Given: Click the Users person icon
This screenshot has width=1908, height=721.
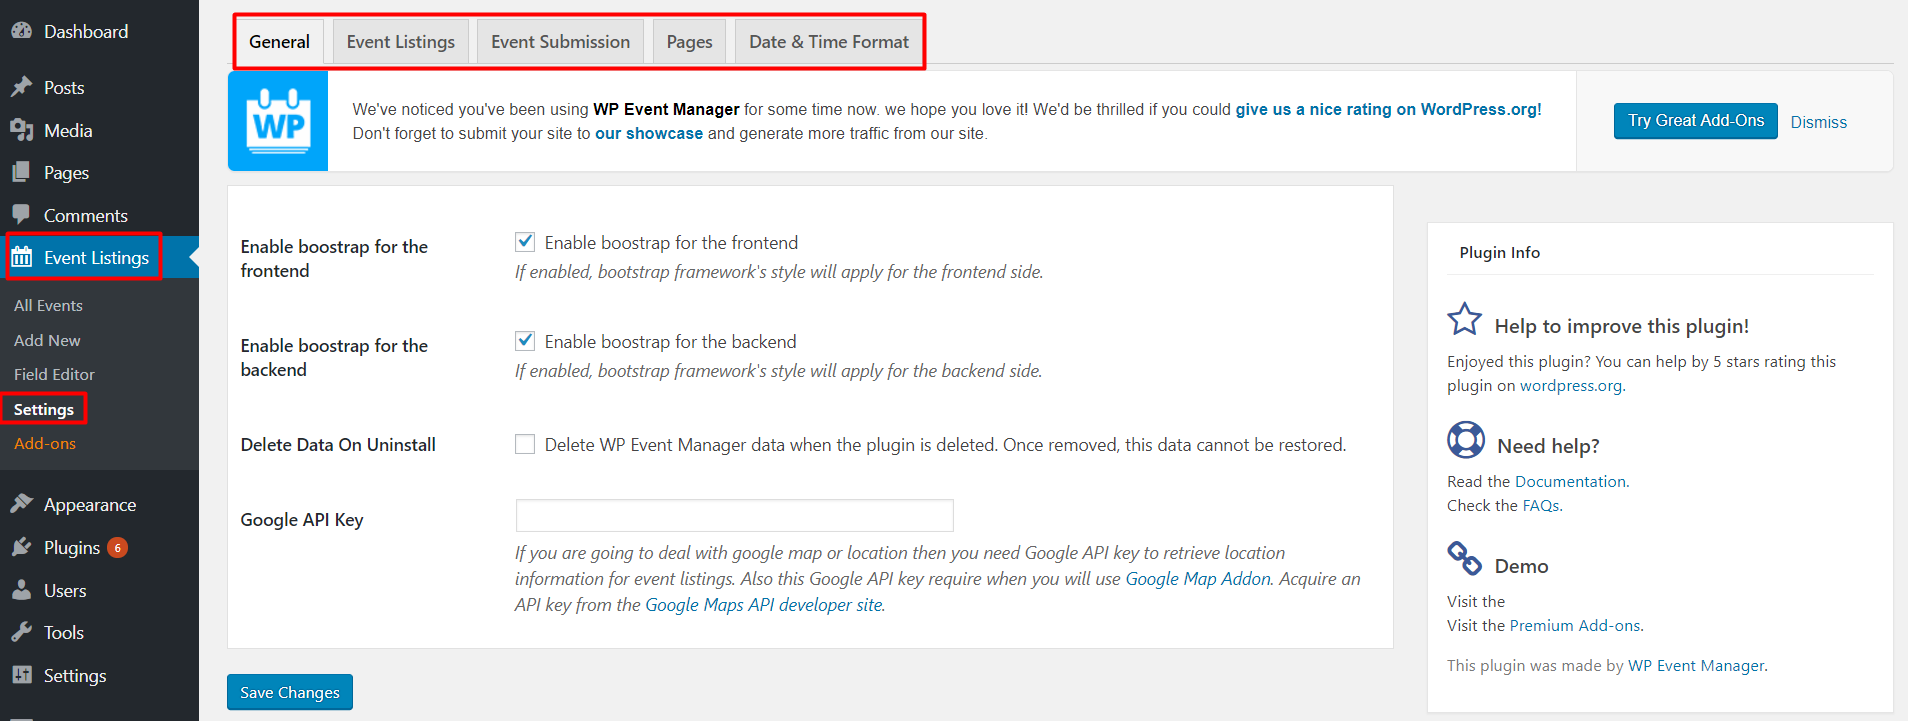Looking at the screenshot, I should (21, 590).
